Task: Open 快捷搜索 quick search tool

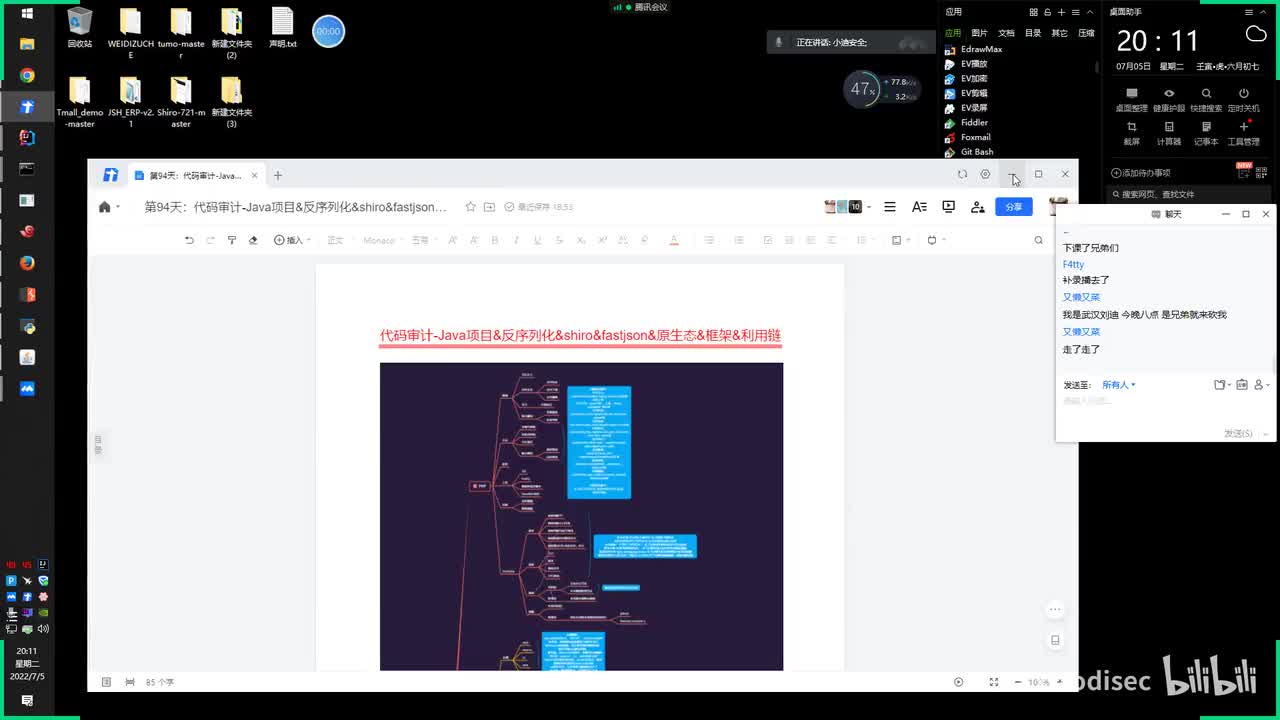Action: (x=1206, y=99)
